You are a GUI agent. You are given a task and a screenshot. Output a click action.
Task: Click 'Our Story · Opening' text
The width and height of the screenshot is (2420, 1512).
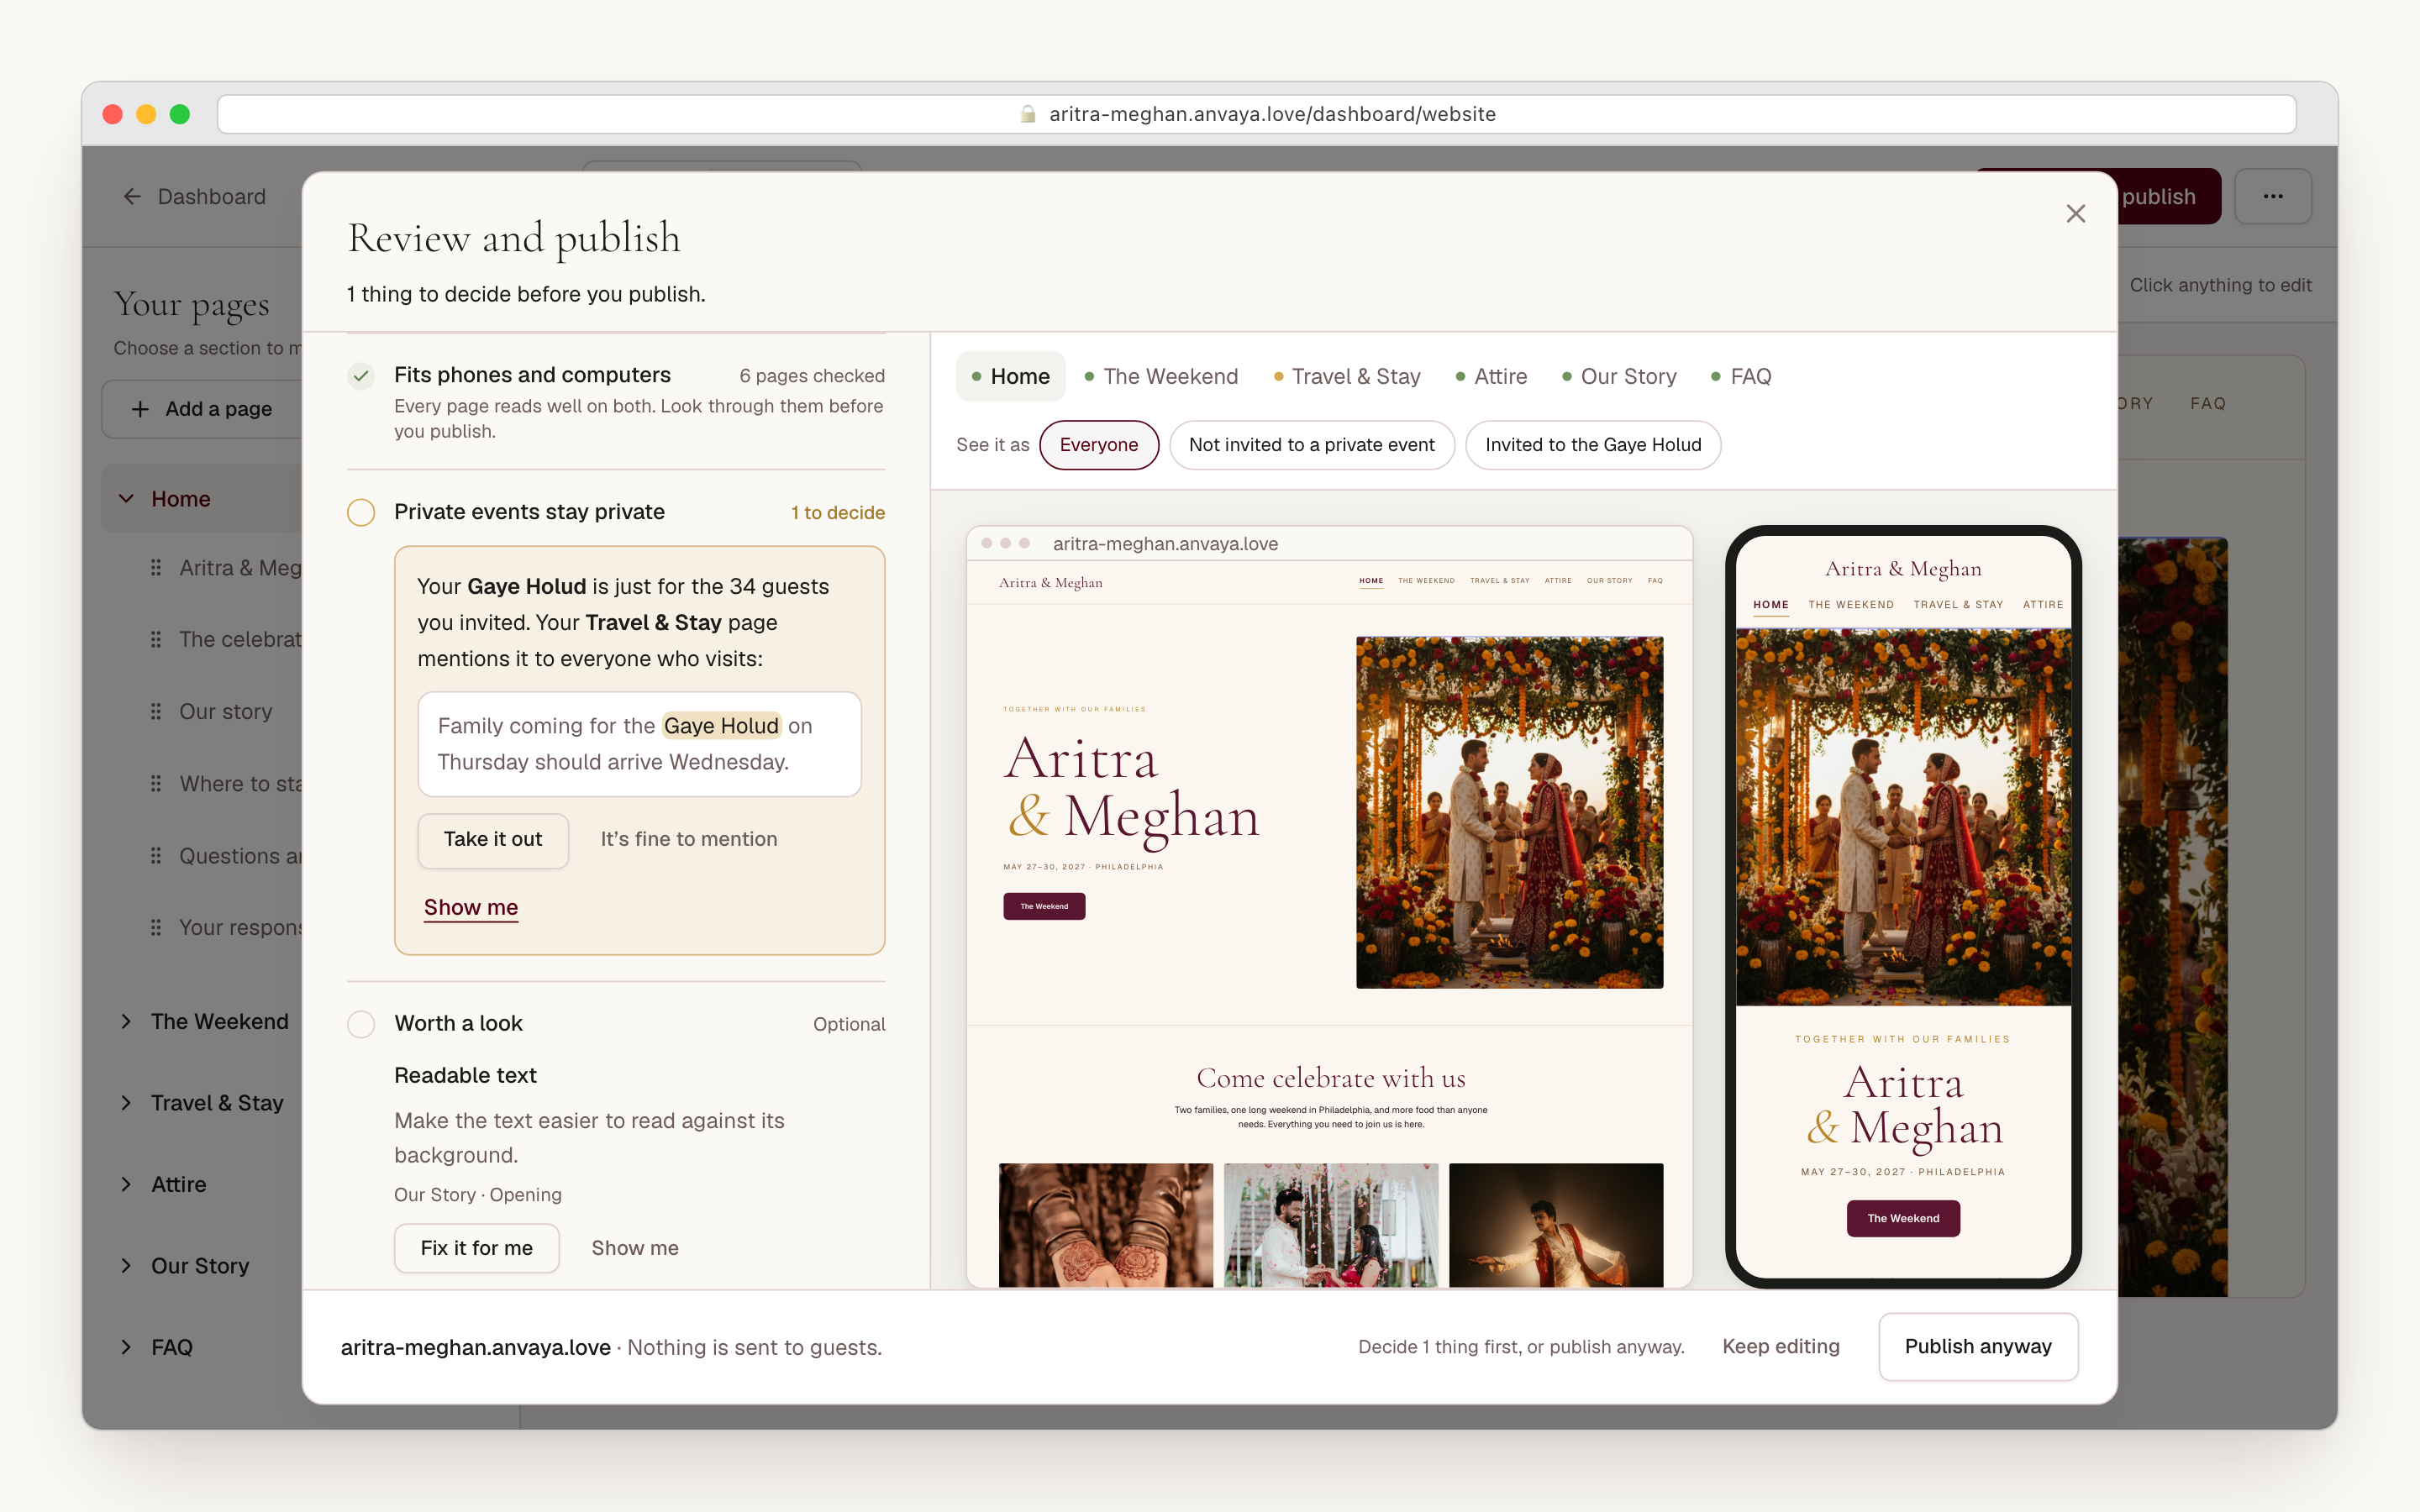[478, 1195]
